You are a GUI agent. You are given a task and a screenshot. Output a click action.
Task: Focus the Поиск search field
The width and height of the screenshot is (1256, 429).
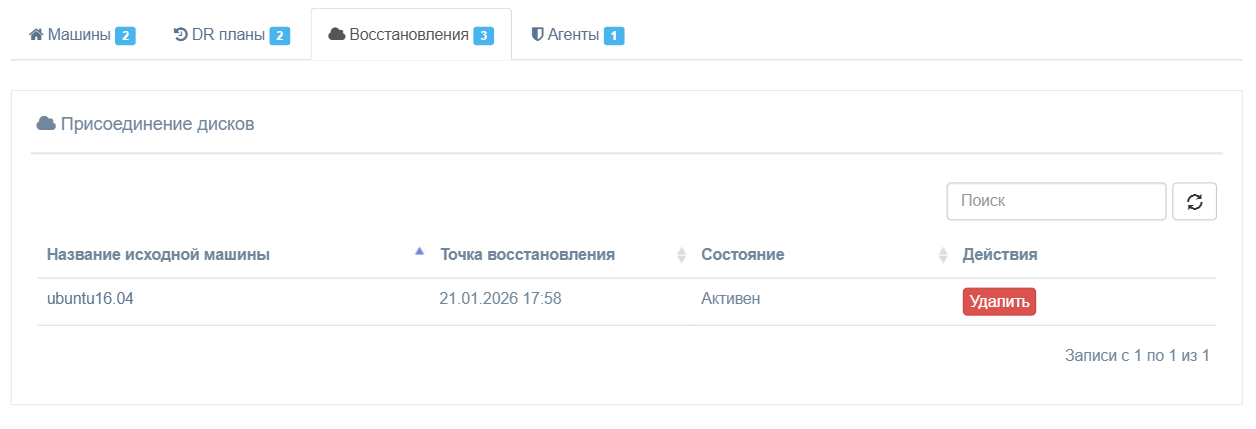pos(1056,201)
